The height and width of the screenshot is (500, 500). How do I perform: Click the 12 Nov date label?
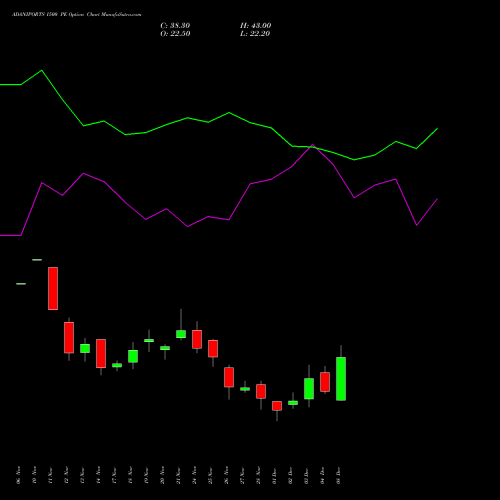(x=66, y=475)
